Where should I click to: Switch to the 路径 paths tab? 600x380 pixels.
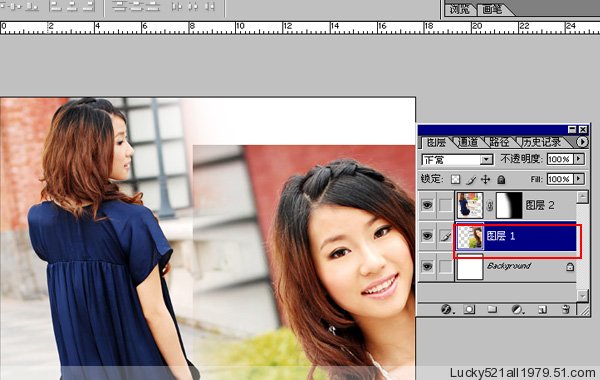point(499,142)
